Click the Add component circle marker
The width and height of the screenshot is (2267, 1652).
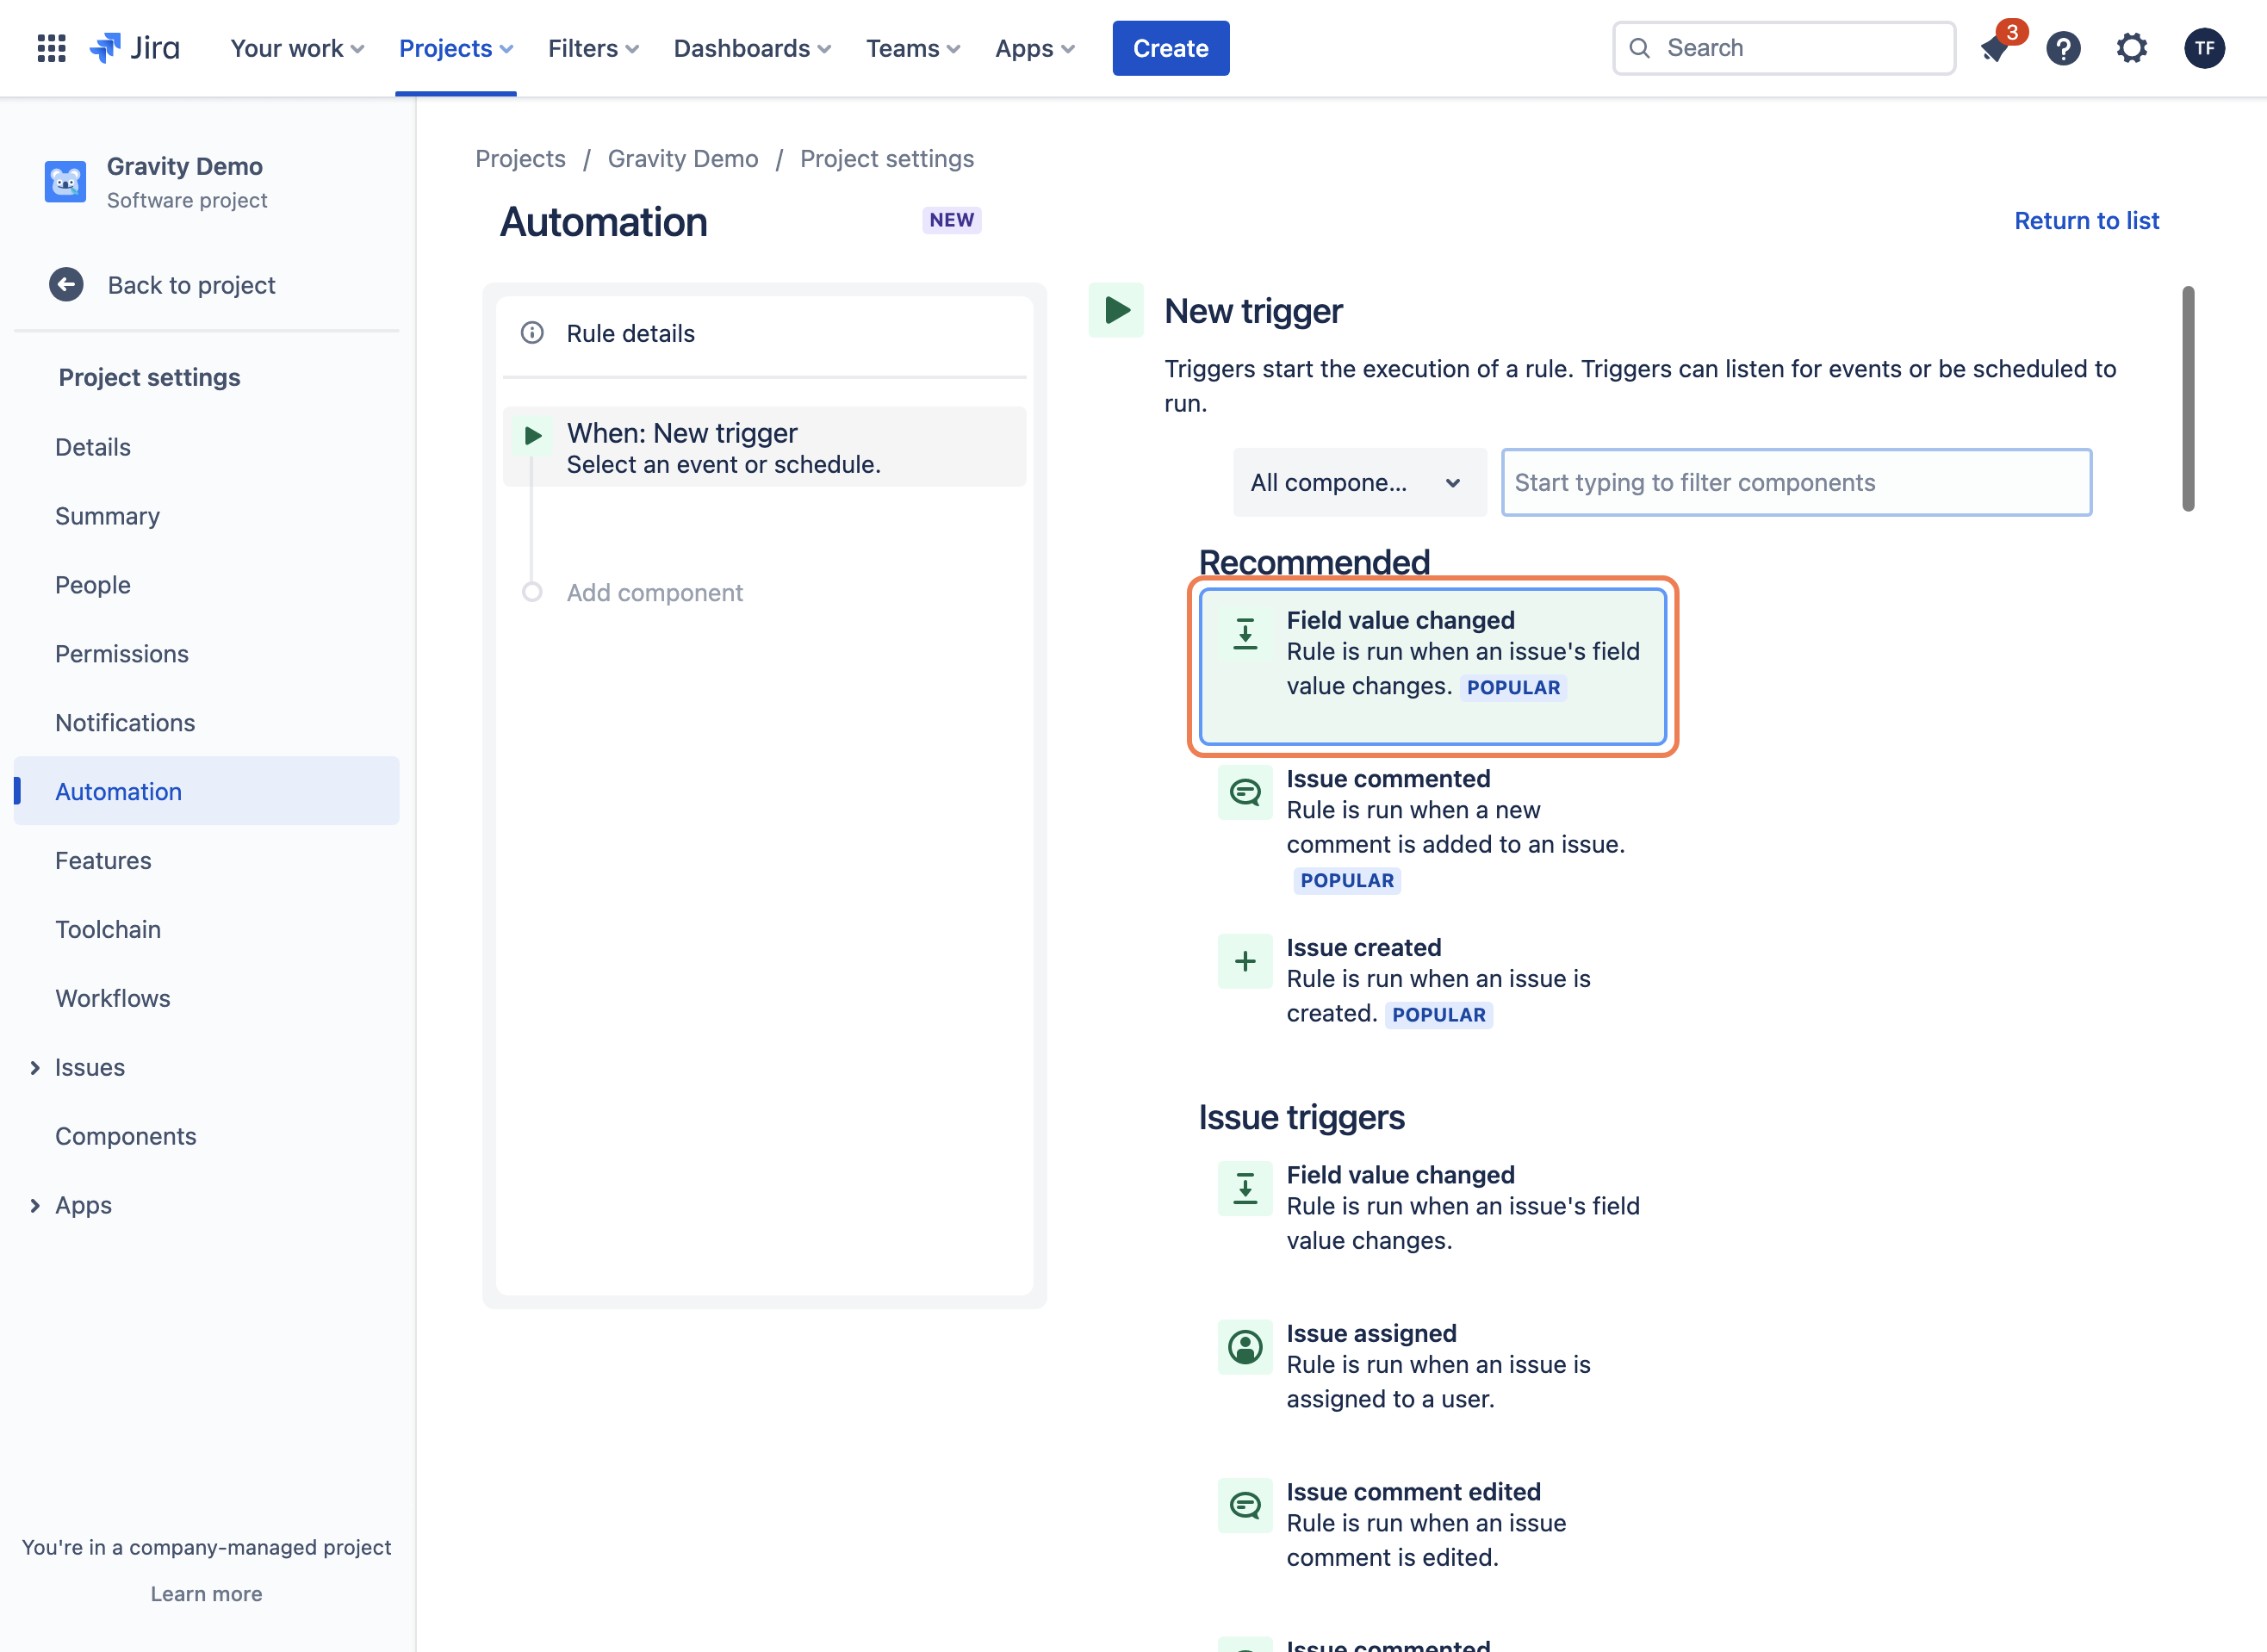[532, 592]
